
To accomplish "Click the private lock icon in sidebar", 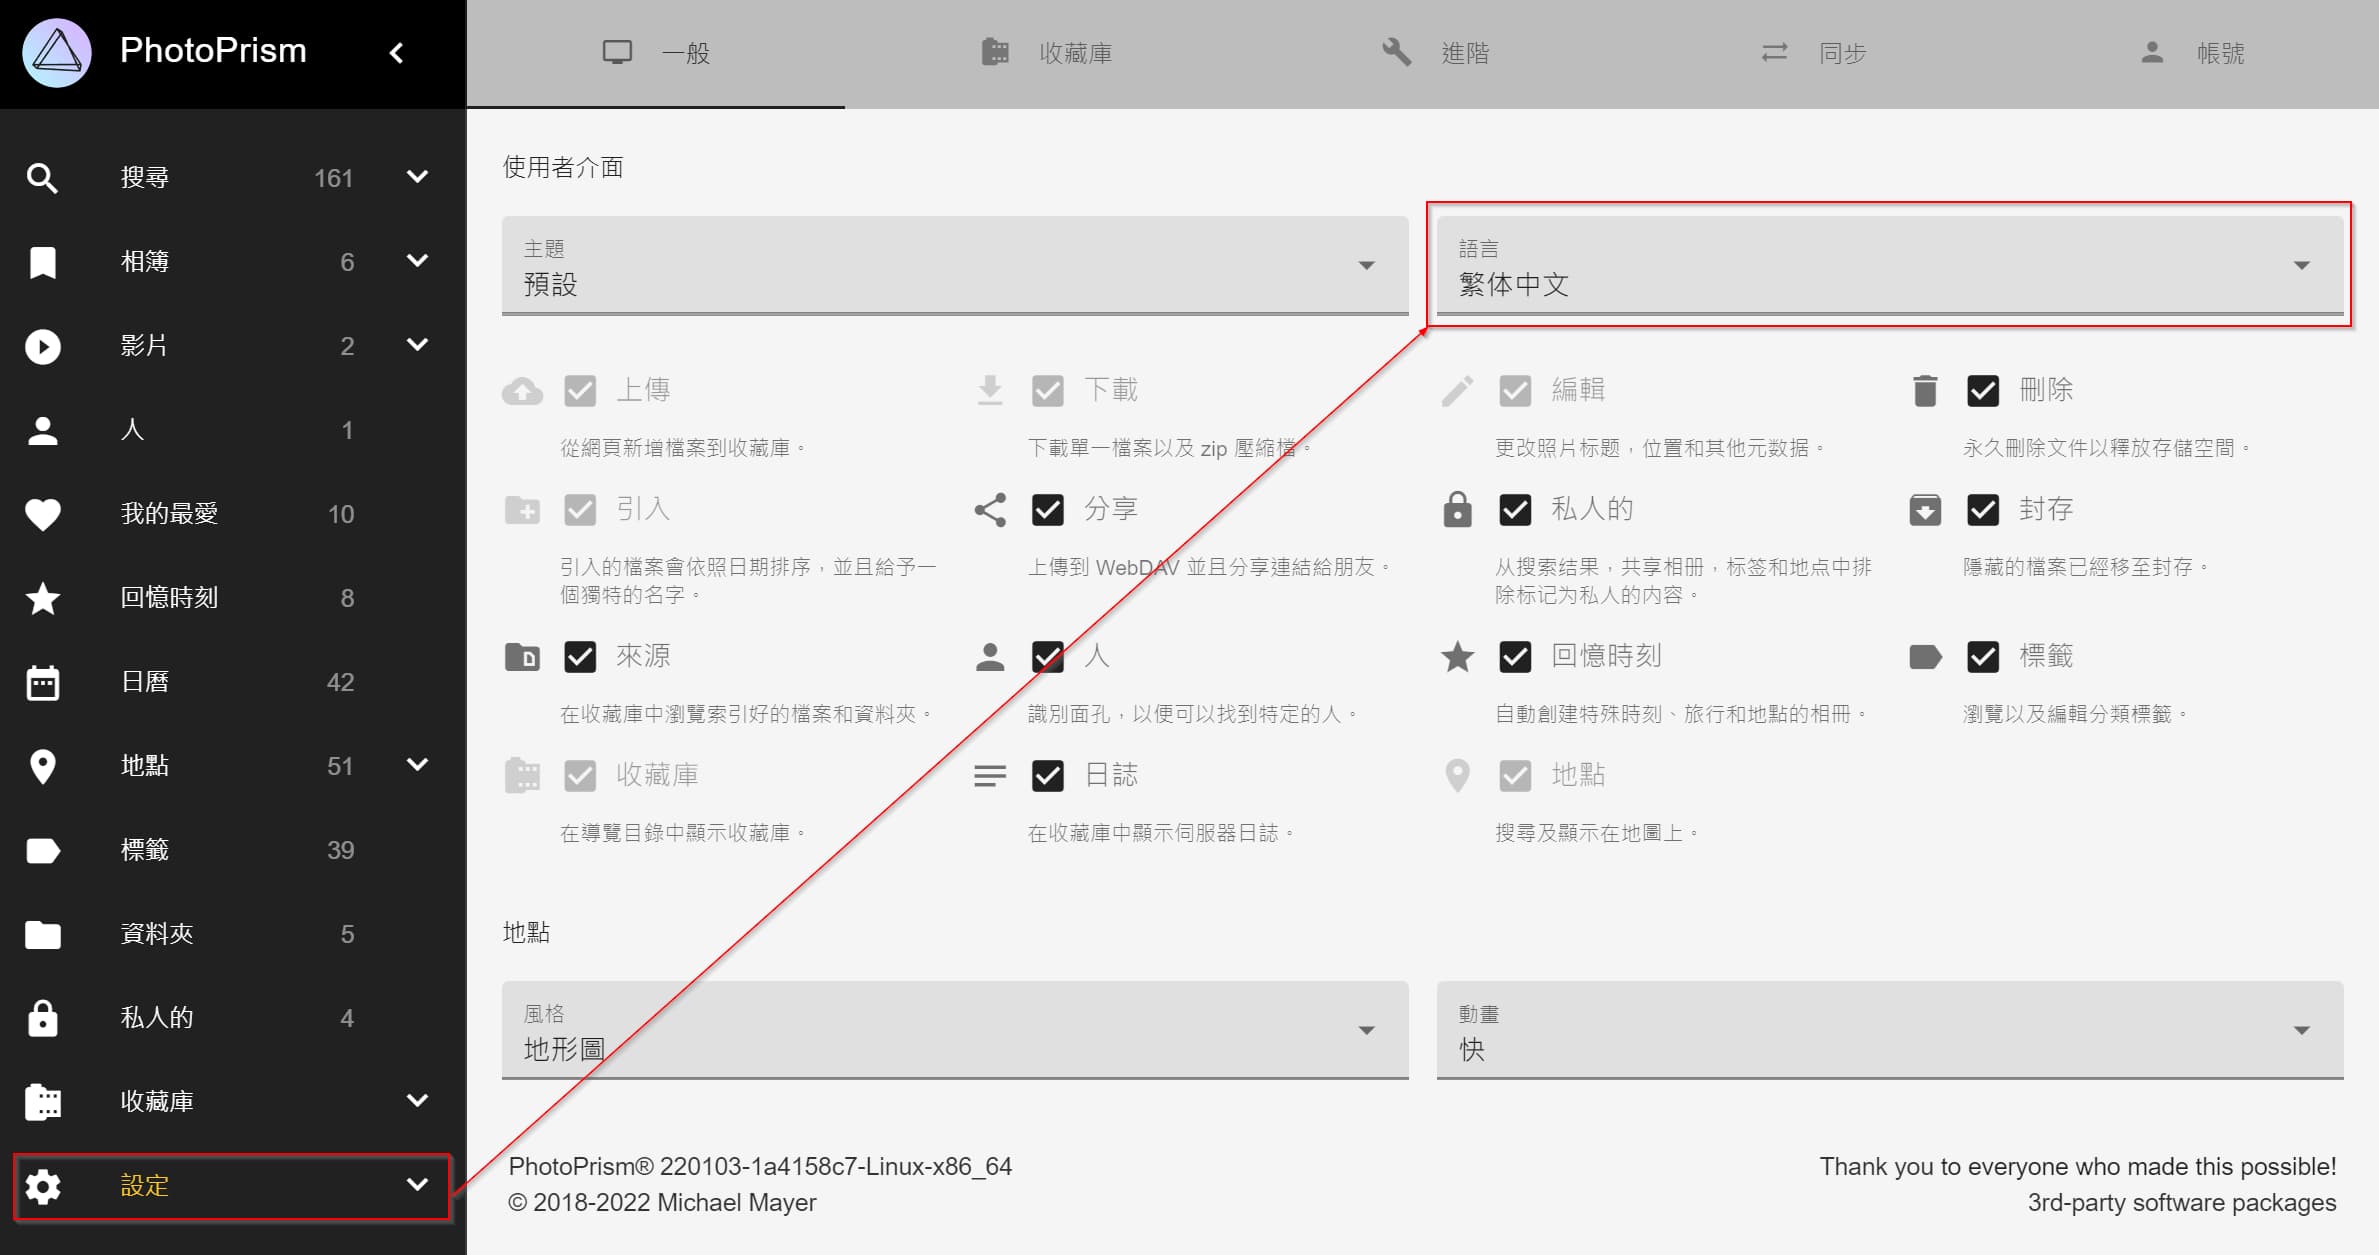I will [x=42, y=1018].
